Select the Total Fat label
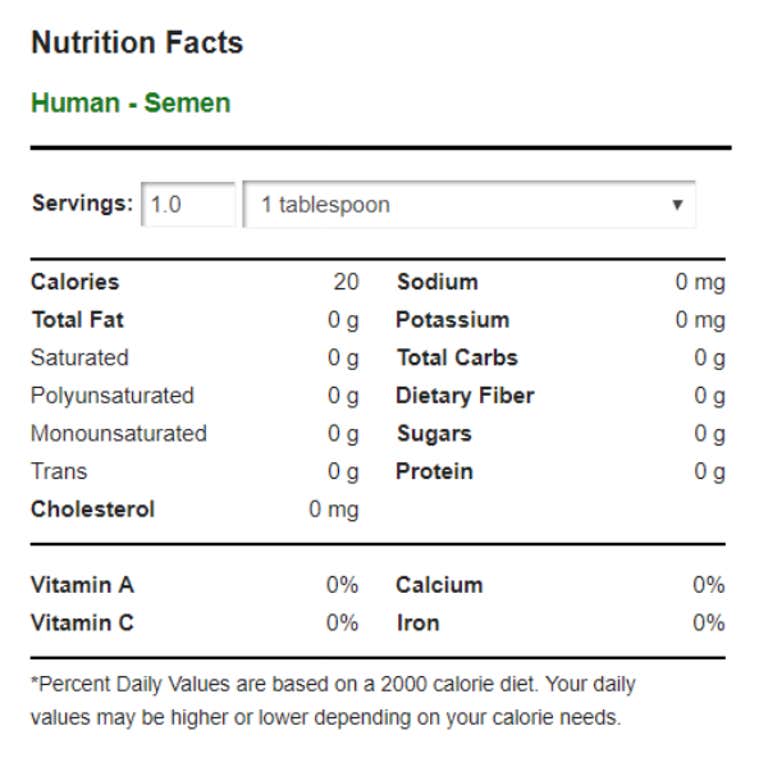Image resolution: width=768 pixels, height=767 pixels. coord(78,320)
